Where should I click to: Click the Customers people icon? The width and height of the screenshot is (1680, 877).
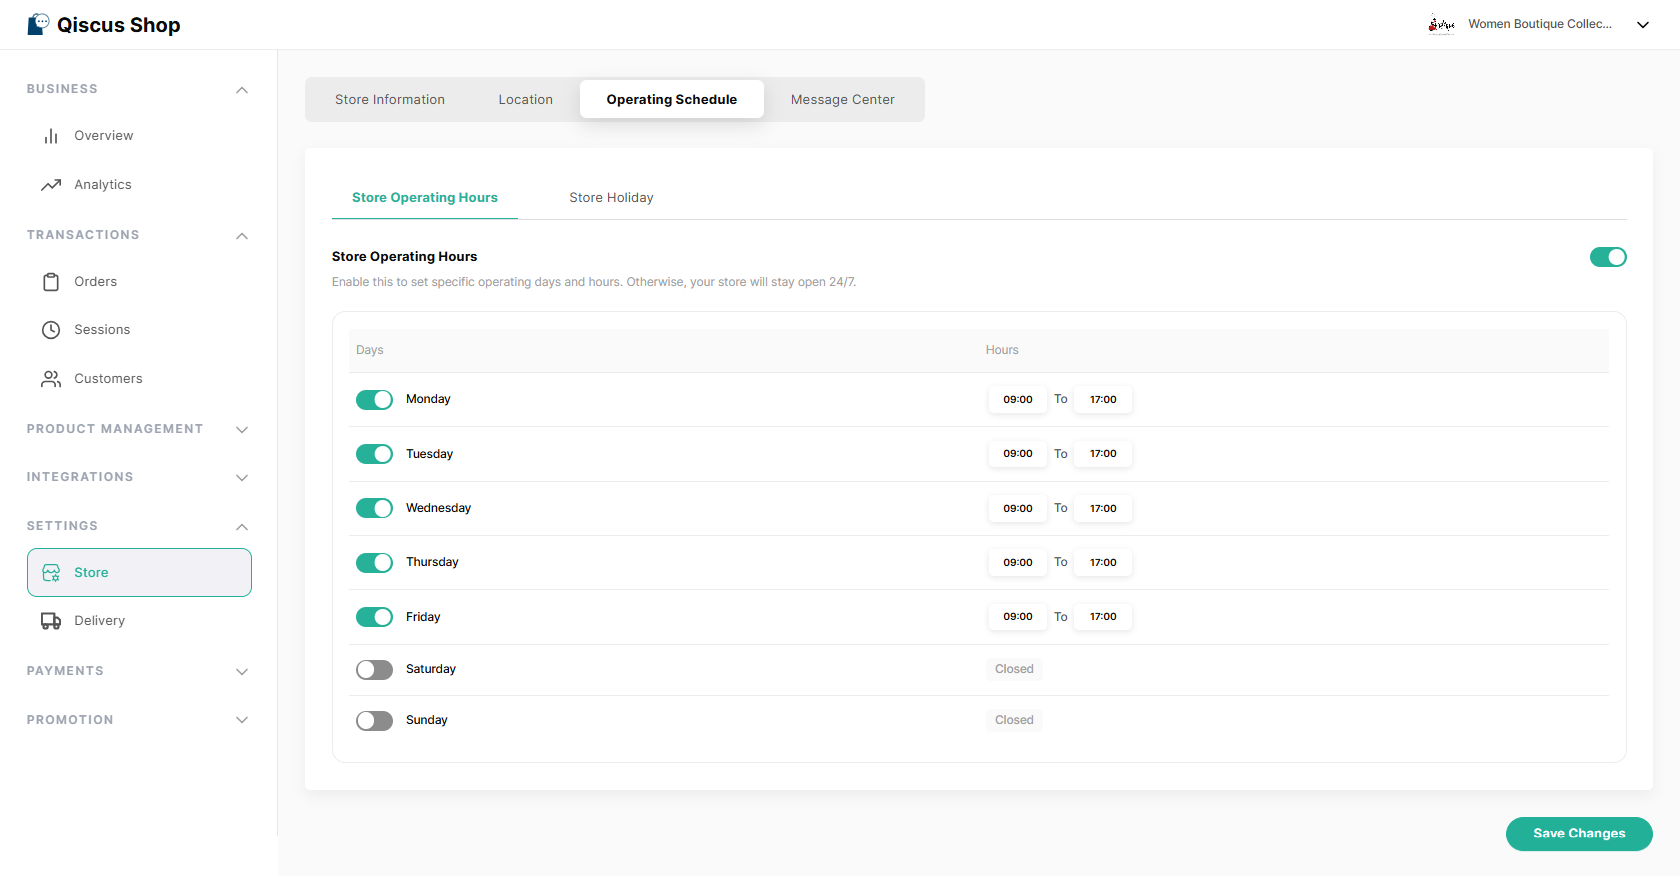[x=51, y=379]
